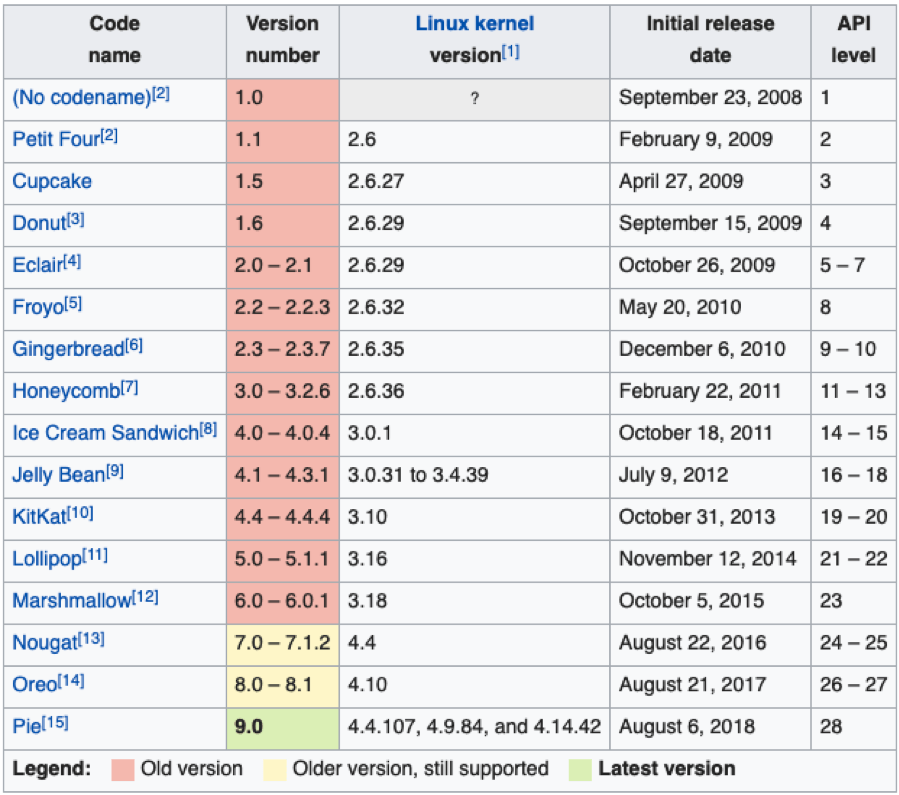Click the green "9.0" version cell

(283, 728)
